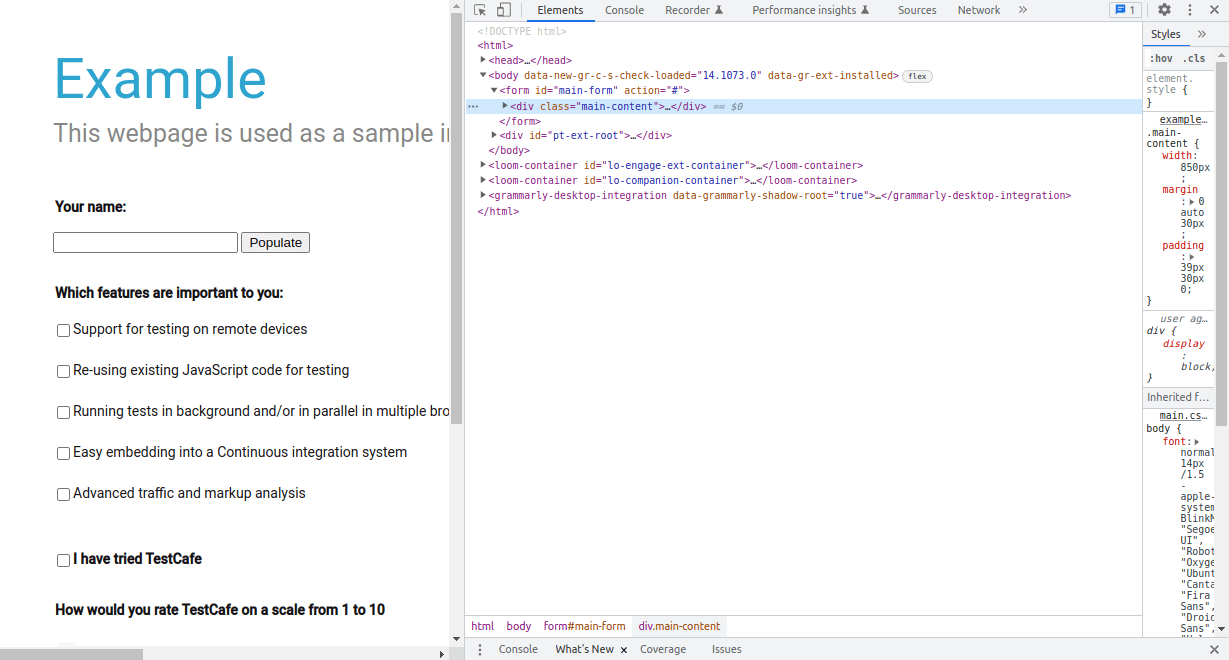Toggle the device toolbar icon
This screenshot has width=1229, height=660.
point(503,10)
